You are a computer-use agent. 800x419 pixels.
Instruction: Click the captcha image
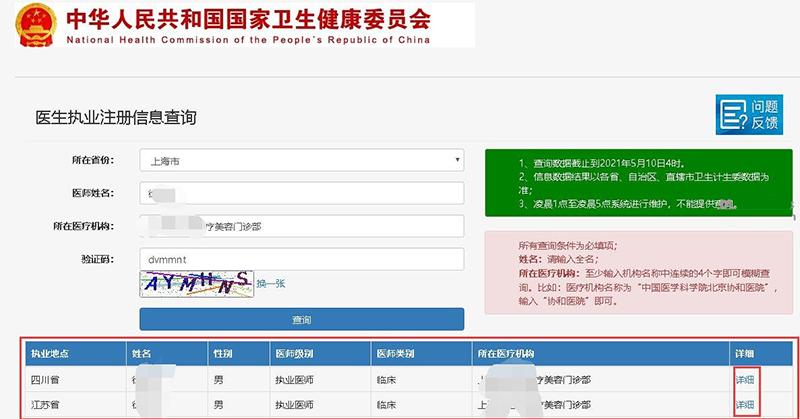tap(195, 285)
